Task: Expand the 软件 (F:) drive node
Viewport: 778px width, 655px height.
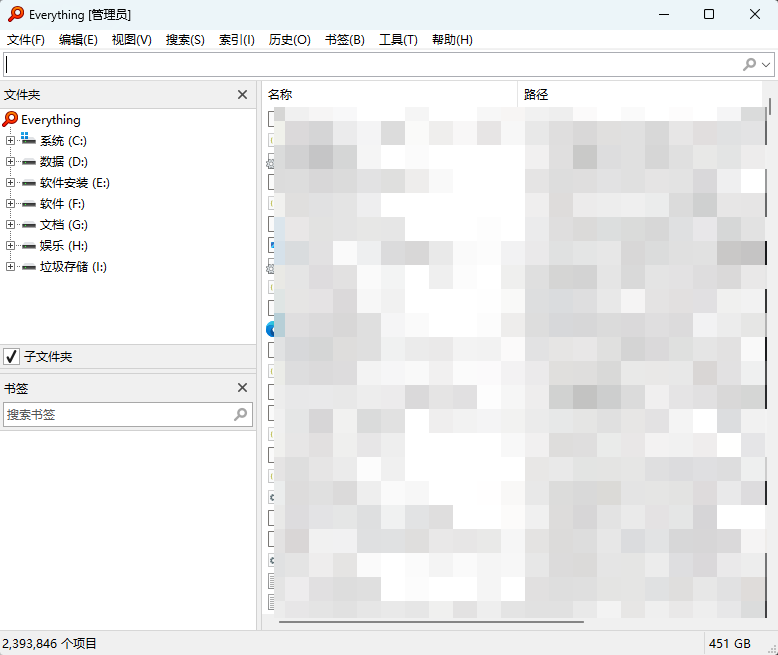Action: coord(10,204)
